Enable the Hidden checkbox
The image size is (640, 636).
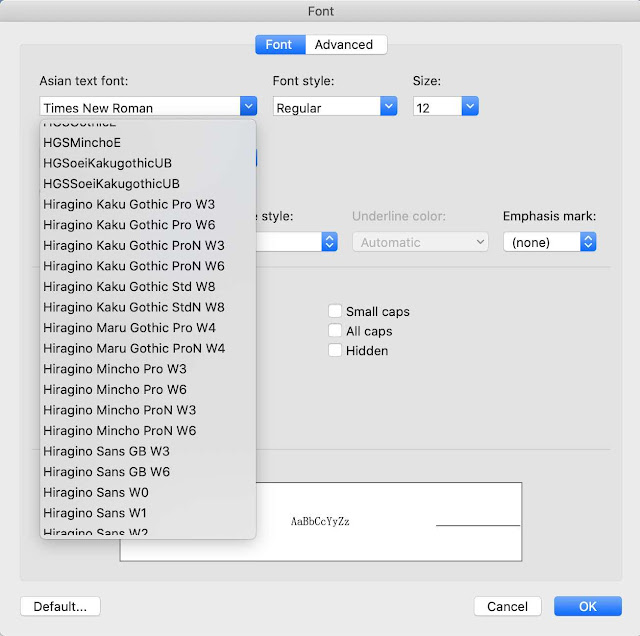click(335, 350)
